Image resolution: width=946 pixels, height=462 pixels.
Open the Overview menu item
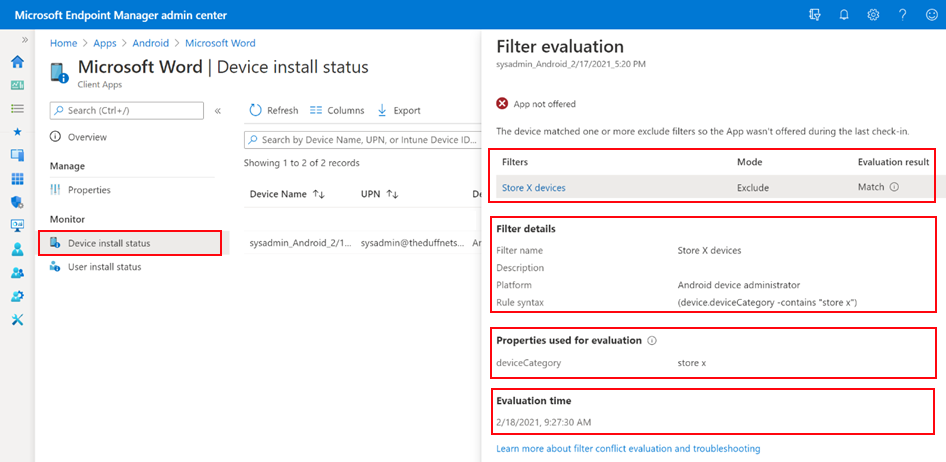(87, 137)
